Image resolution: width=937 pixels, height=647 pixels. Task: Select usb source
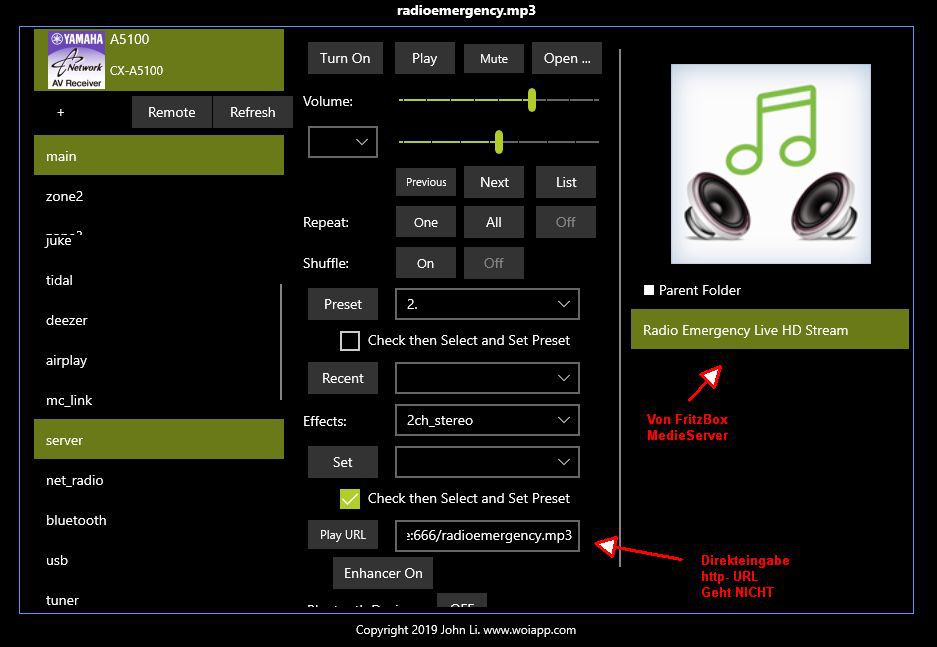(159, 560)
